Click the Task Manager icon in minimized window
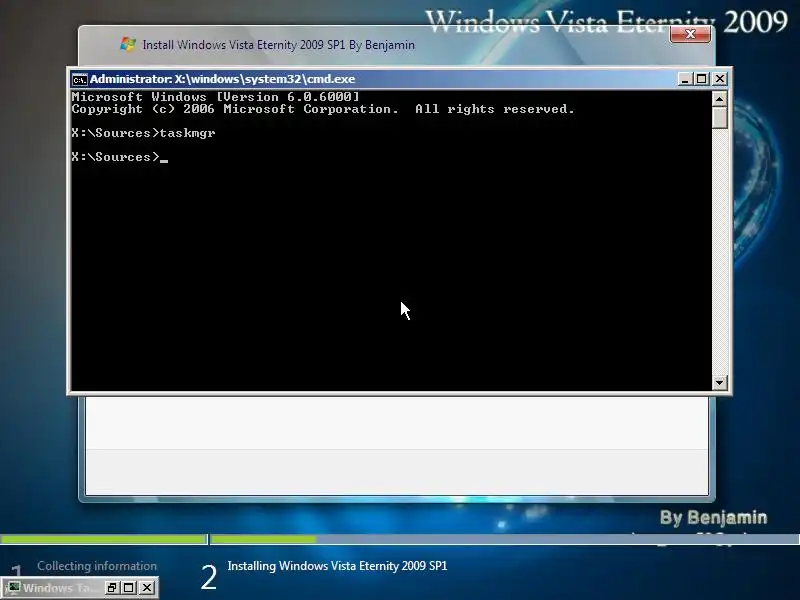The image size is (800, 600). (x=14, y=588)
